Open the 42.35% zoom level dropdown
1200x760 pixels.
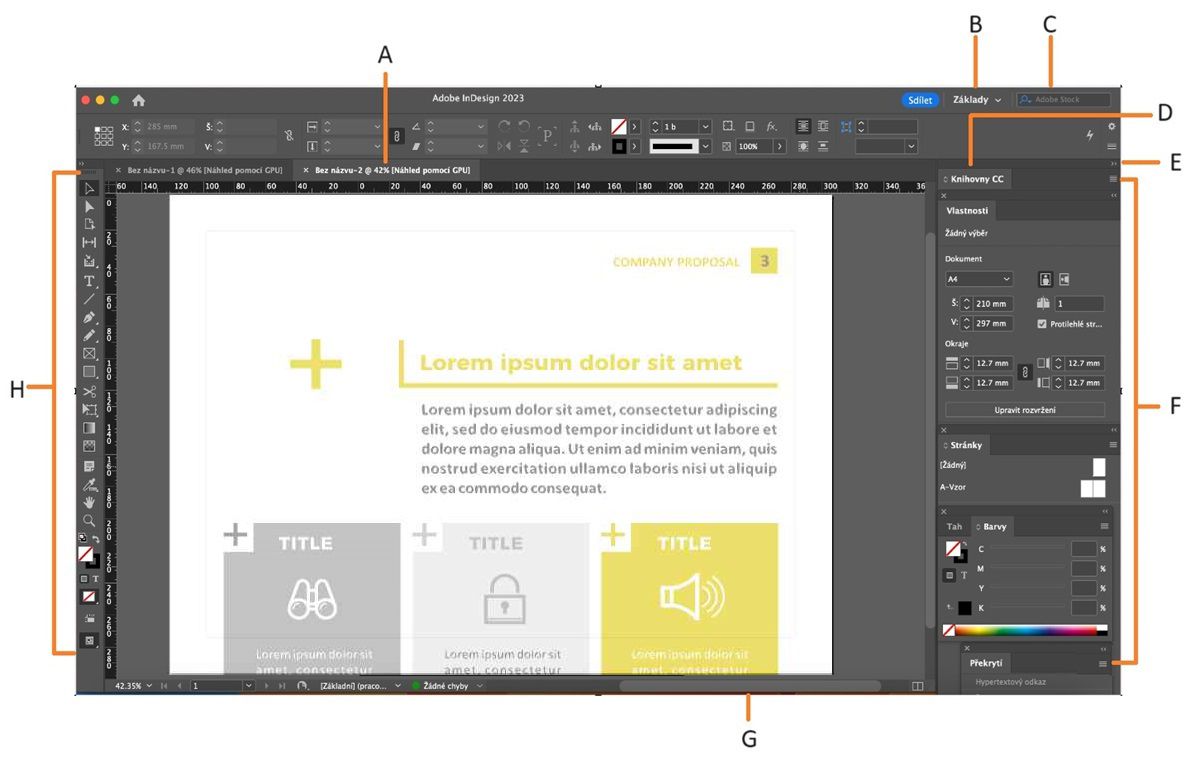(x=150, y=687)
